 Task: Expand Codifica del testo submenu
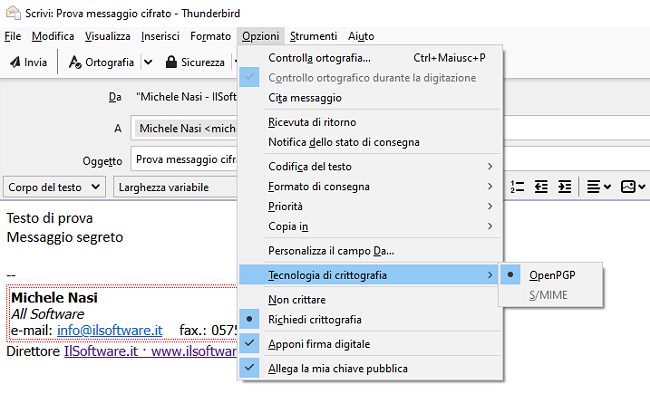tap(371, 167)
